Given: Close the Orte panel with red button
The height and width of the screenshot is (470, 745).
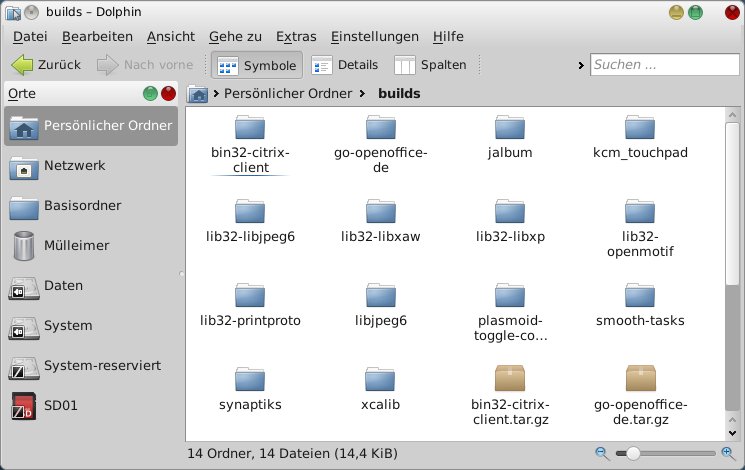Looking at the screenshot, I should coord(168,93).
